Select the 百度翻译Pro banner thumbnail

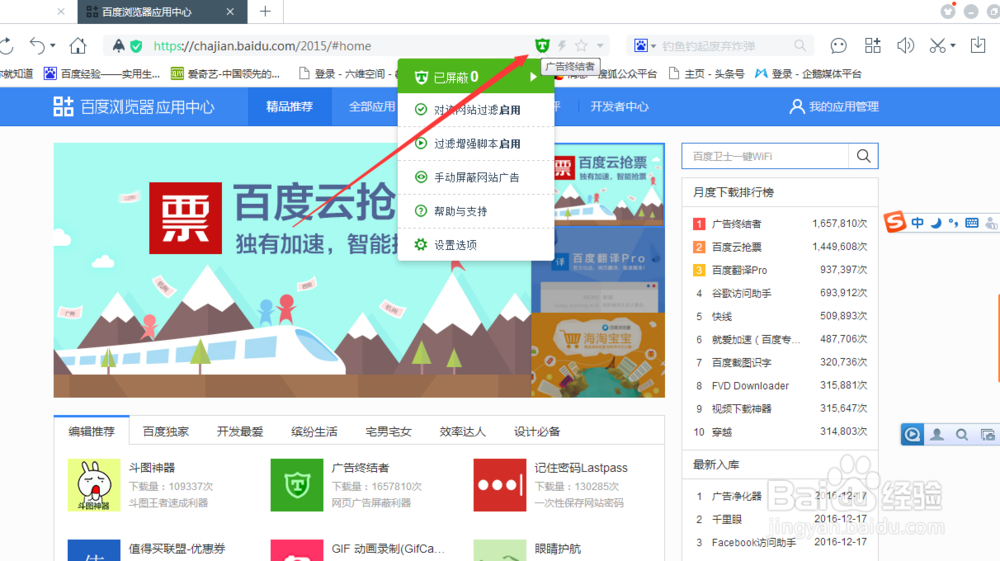pos(598,270)
